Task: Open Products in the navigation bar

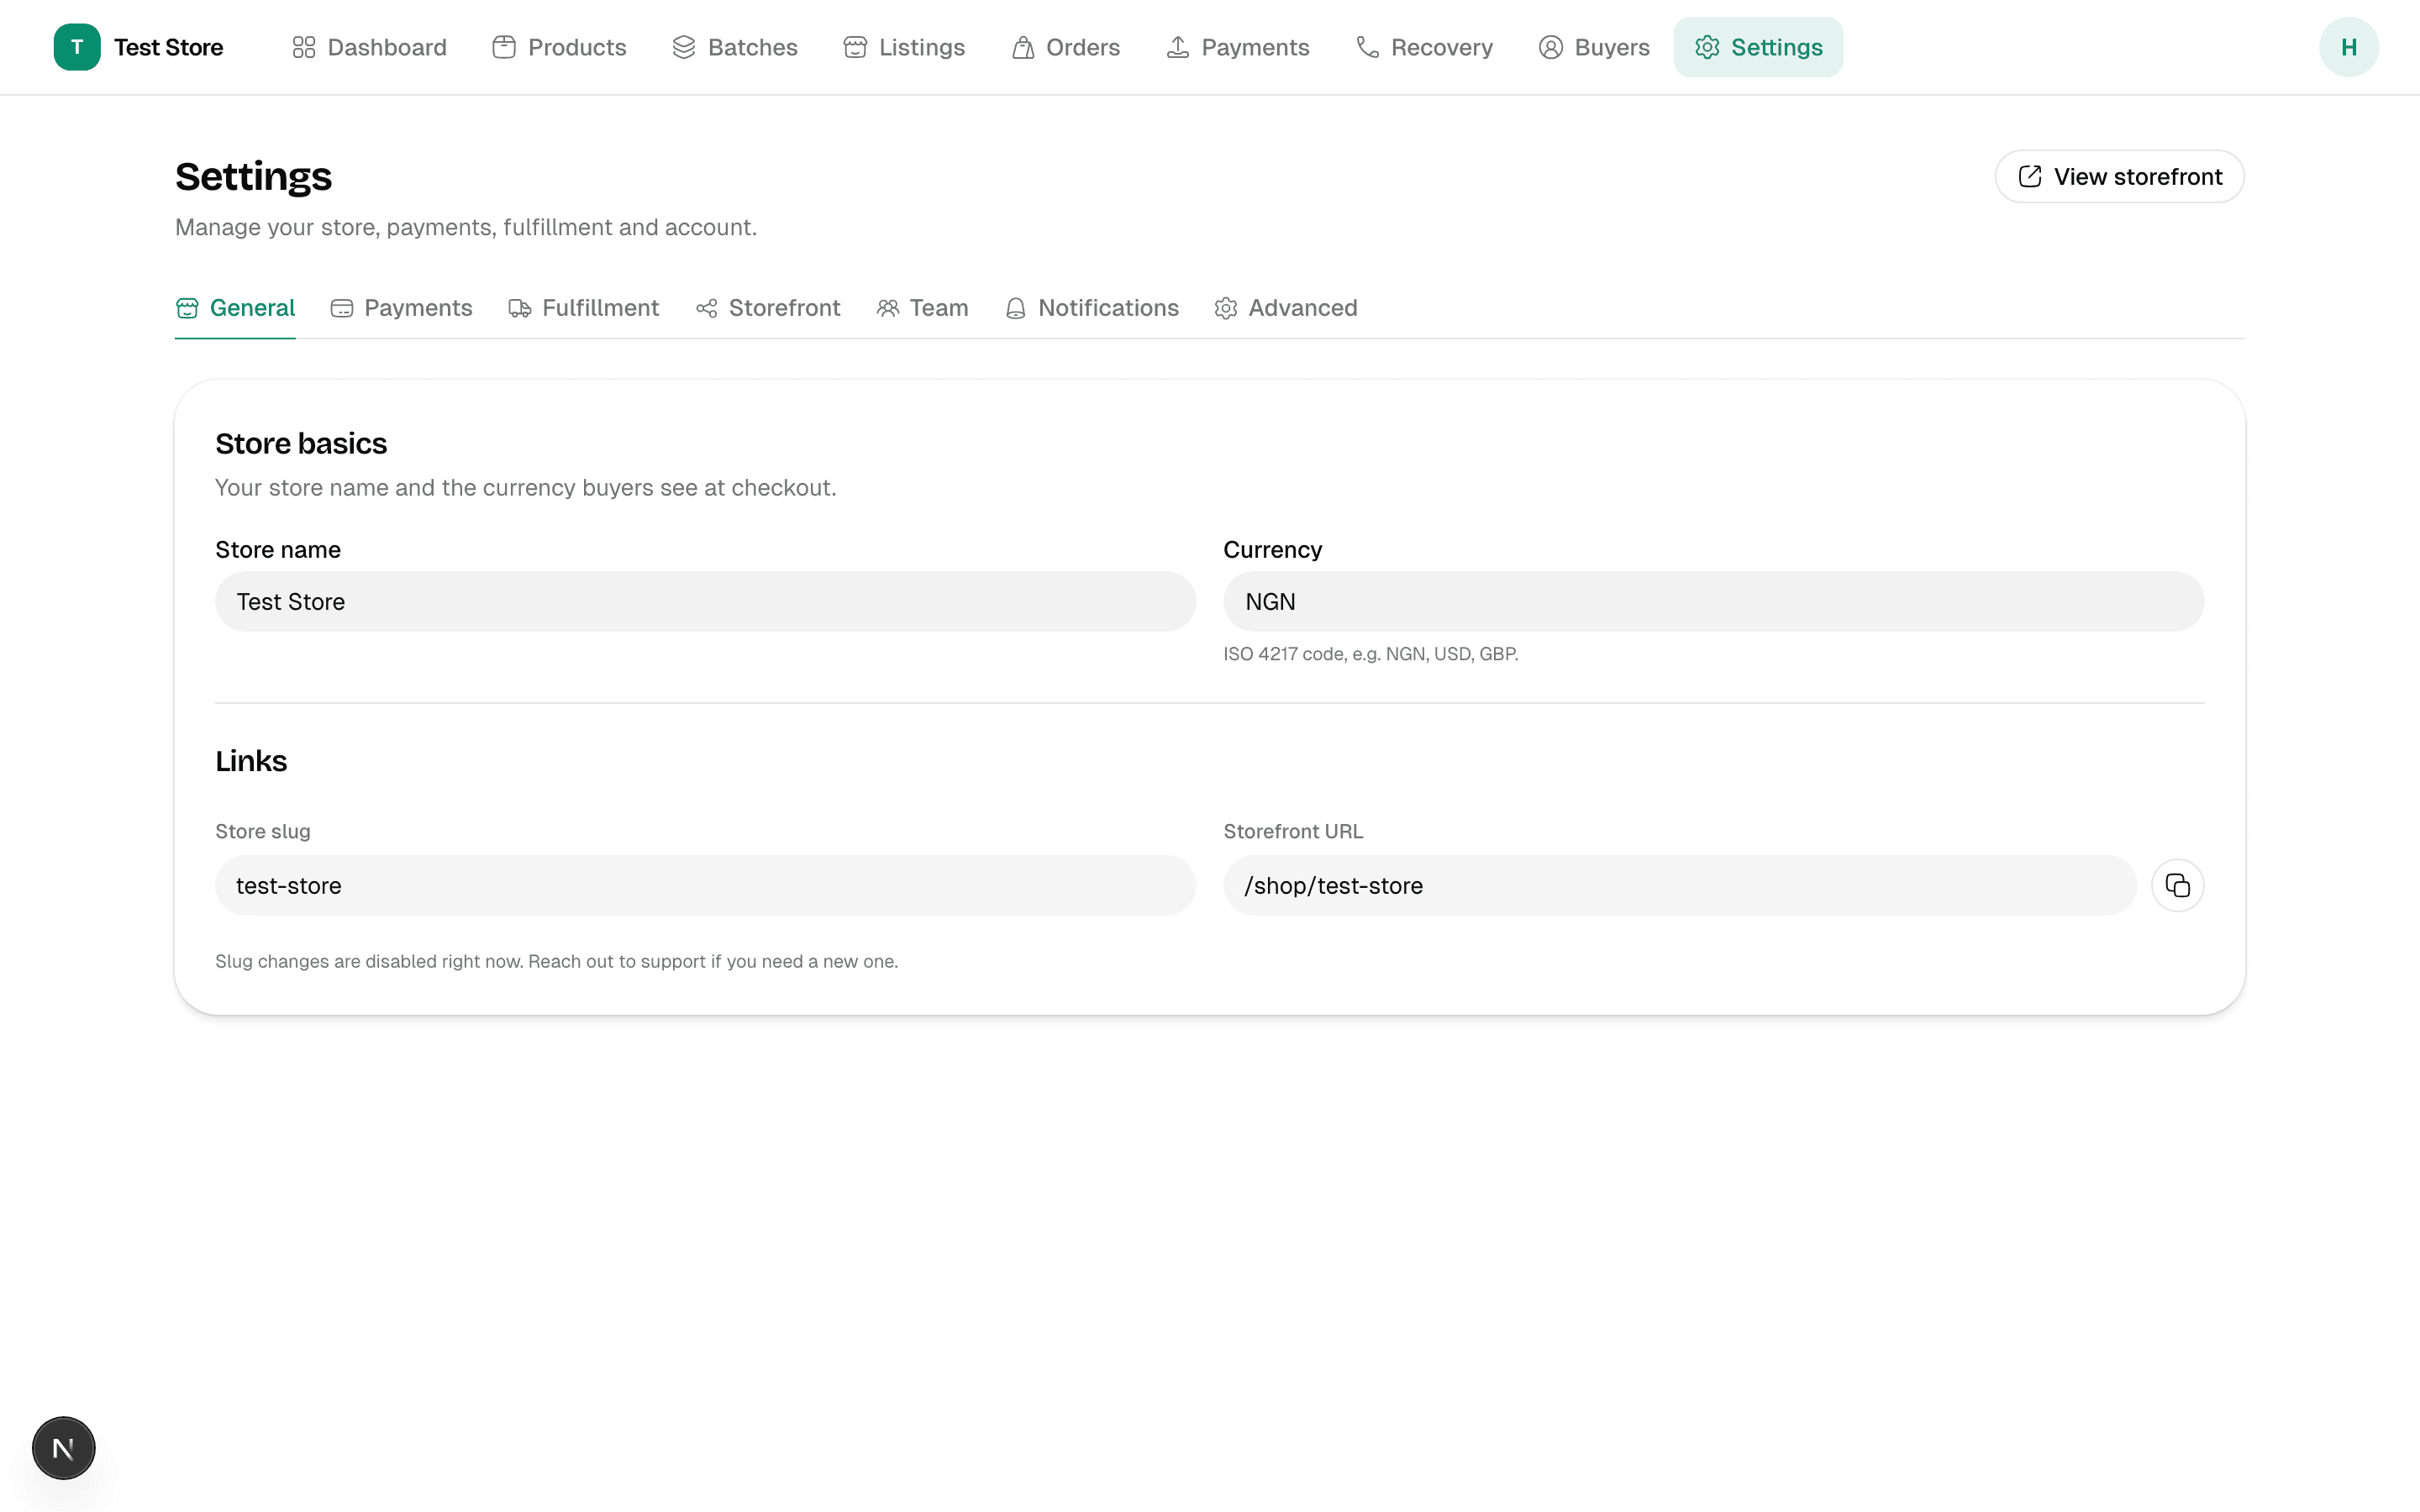Action: (x=559, y=47)
